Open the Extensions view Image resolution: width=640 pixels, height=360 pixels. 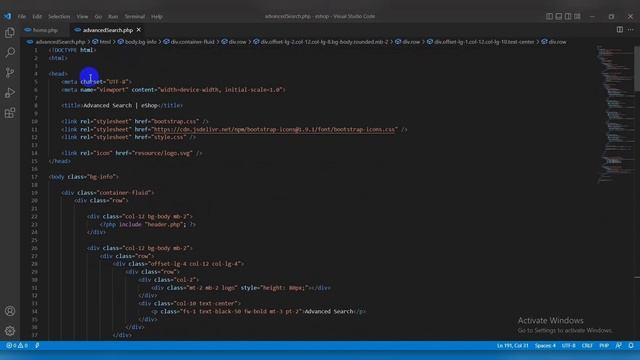[x=10, y=113]
